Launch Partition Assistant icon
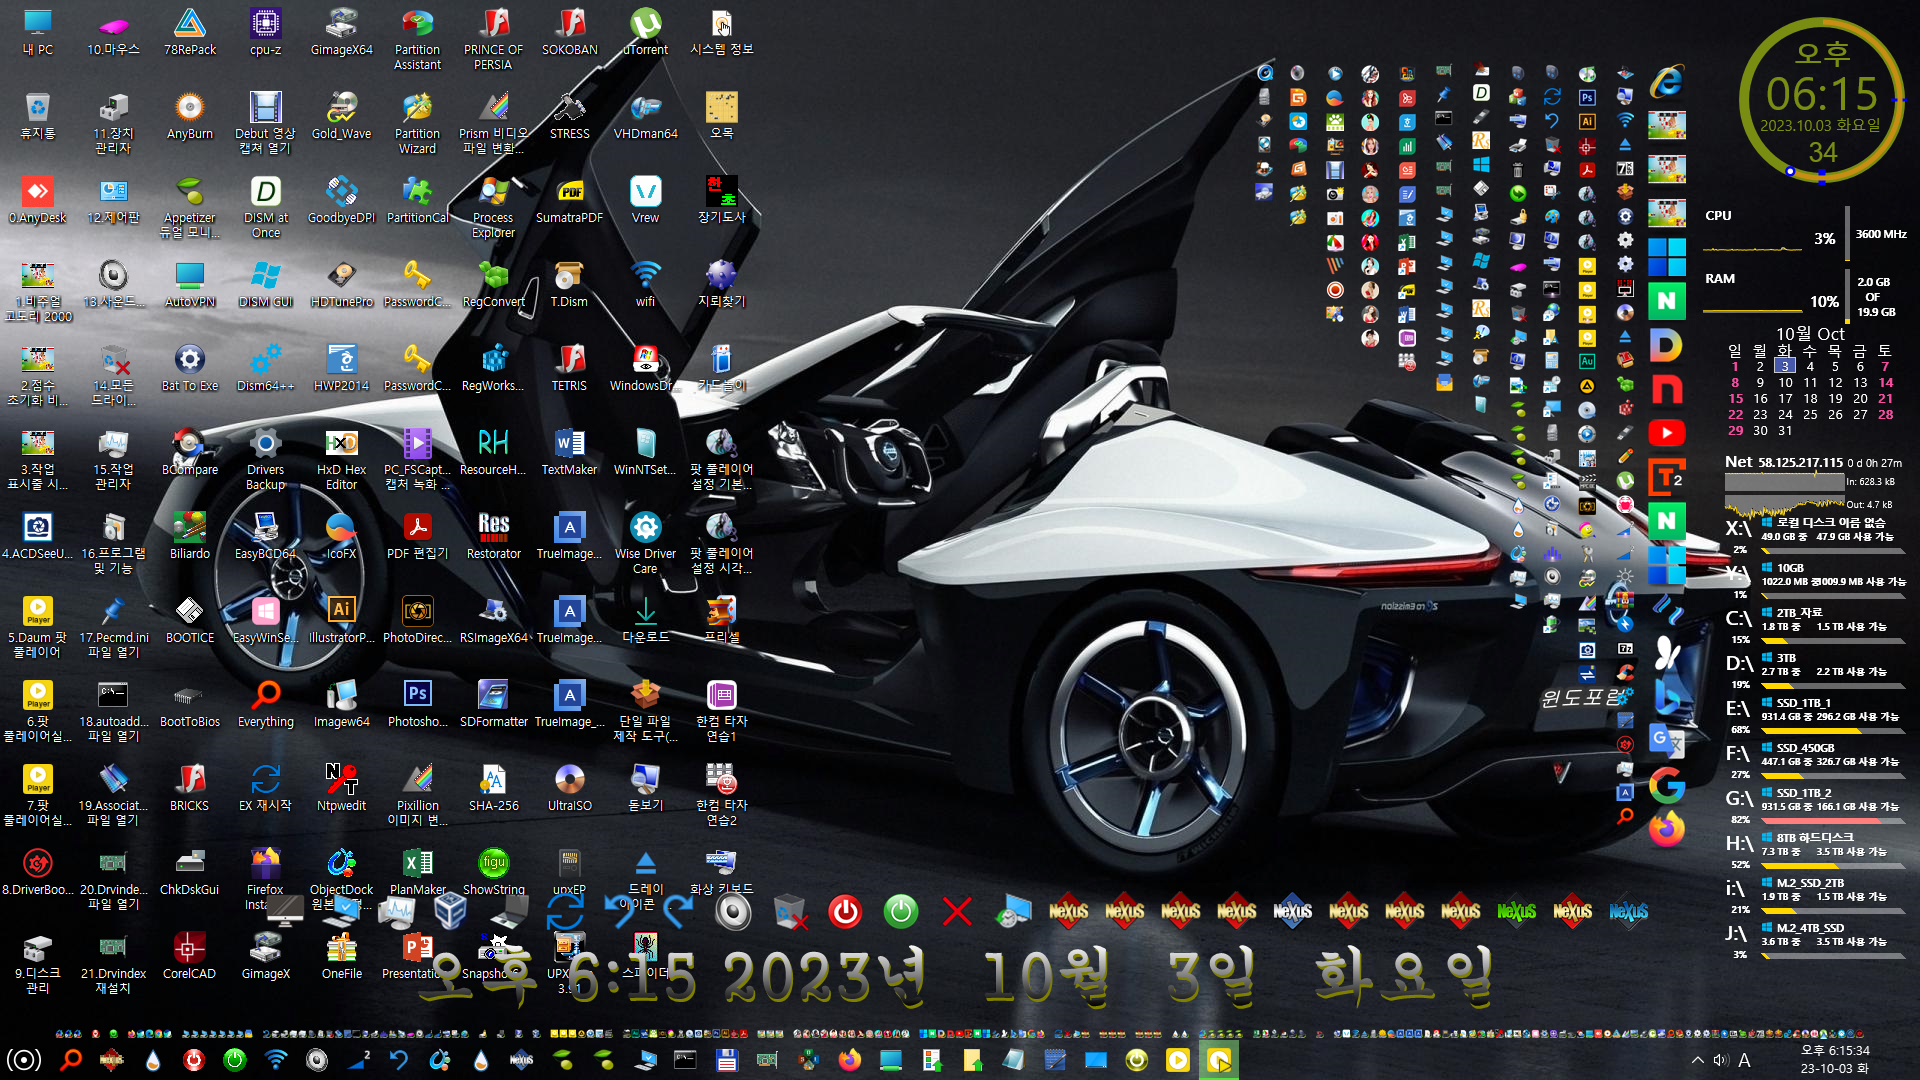 [417, 39]
